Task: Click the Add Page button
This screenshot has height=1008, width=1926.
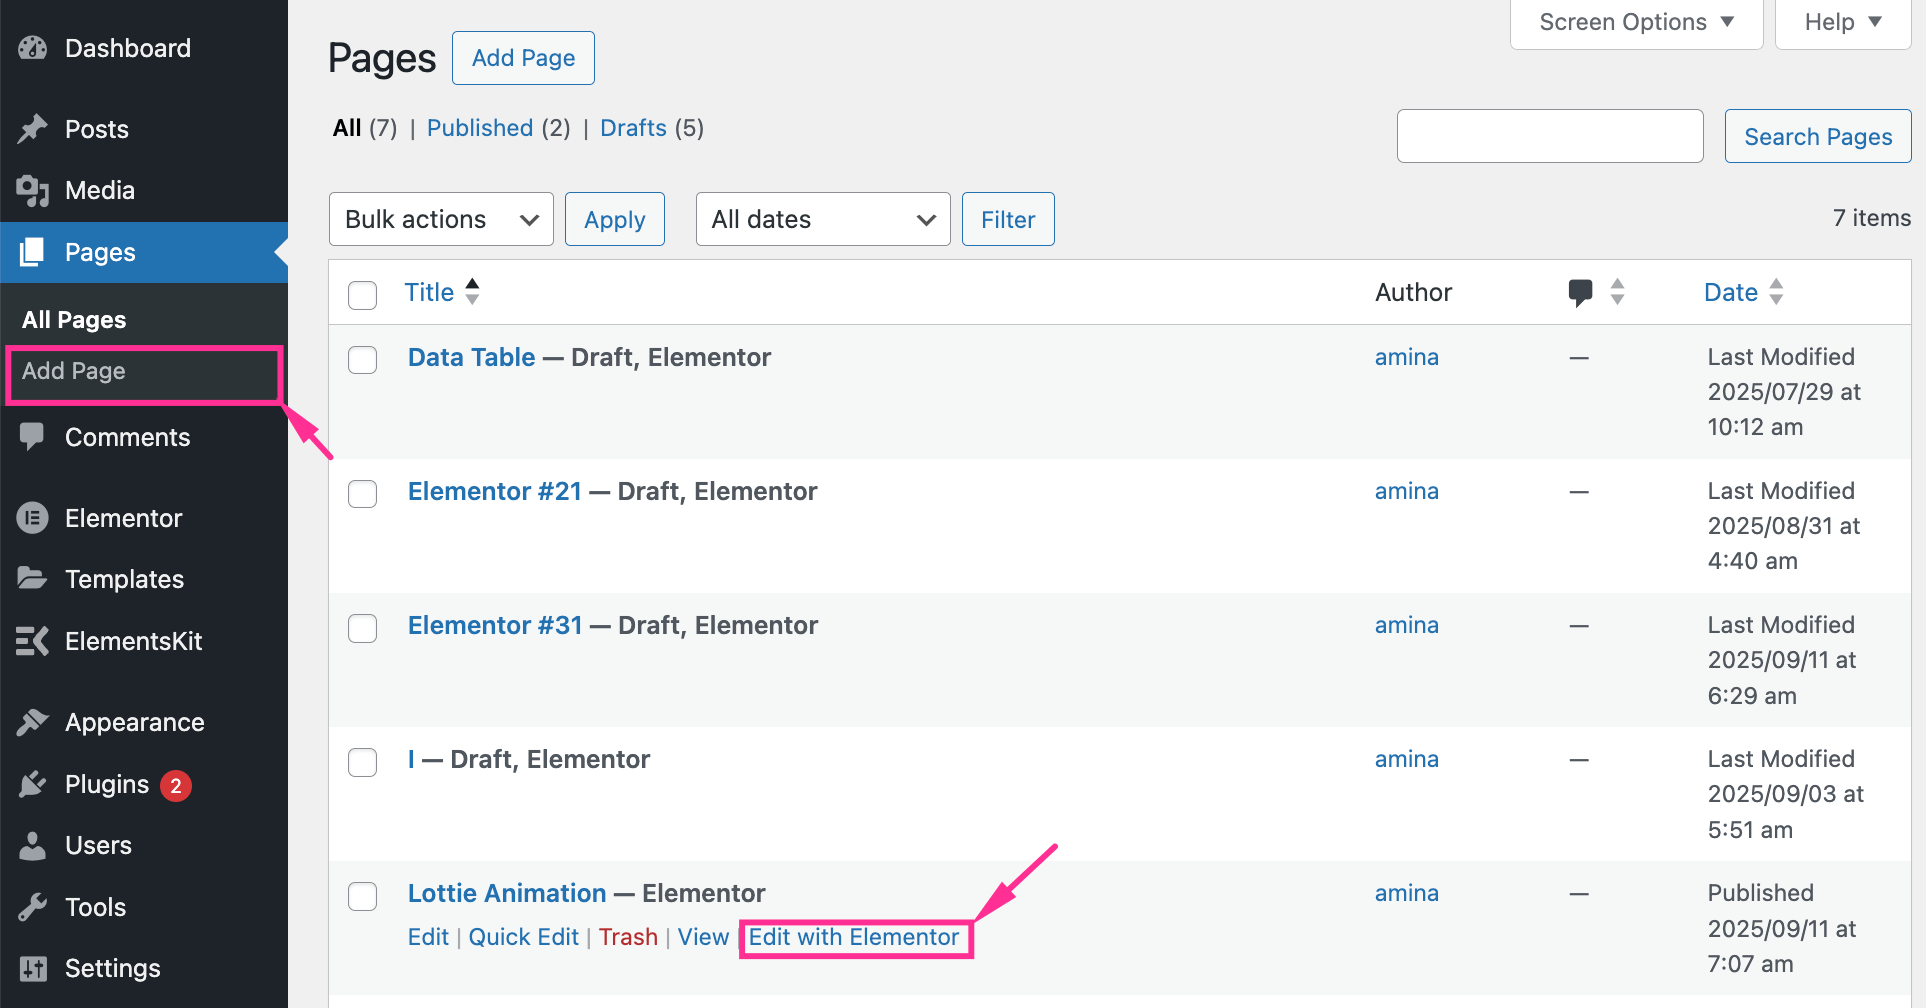Action: coord(522,57)
